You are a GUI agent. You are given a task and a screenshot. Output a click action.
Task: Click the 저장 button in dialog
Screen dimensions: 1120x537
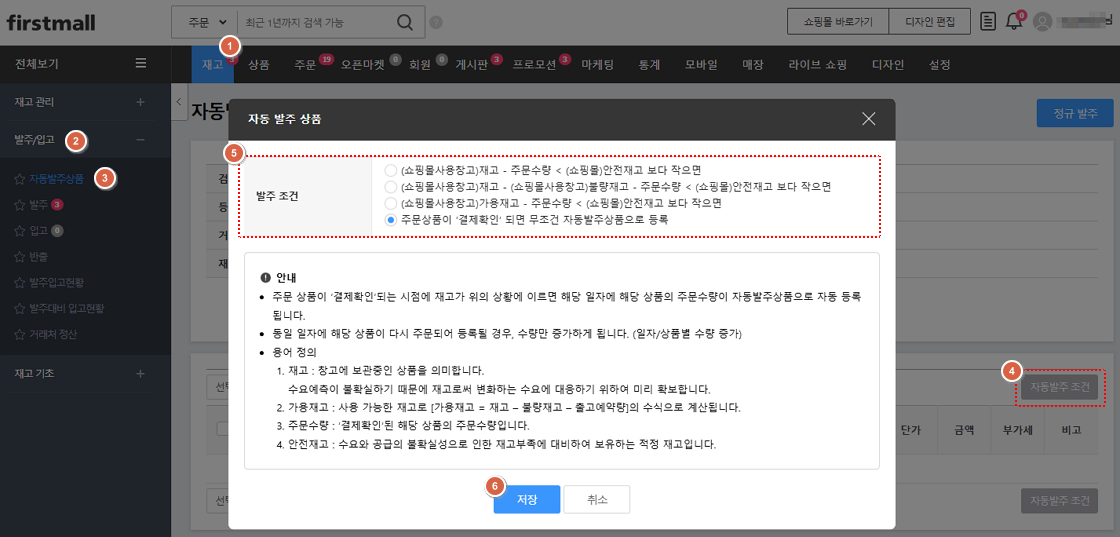526,499
